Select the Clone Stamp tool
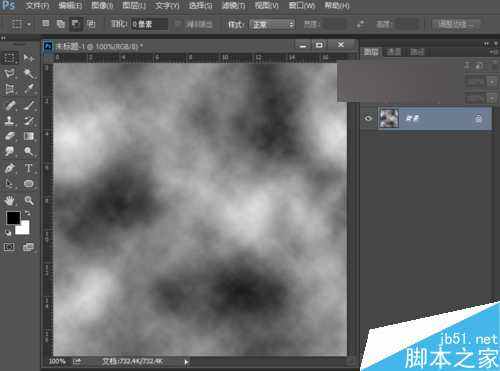 coord(10,121)
